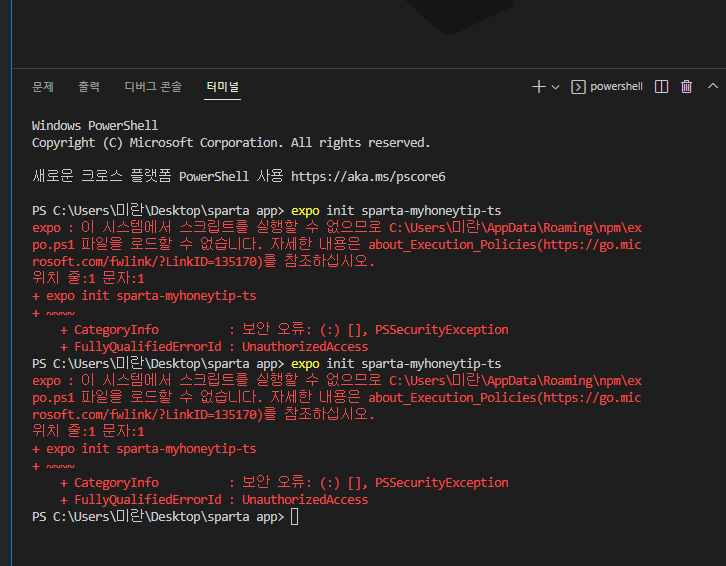Expand the new terminal launch profile dropdown
This screenshot has height=566, width=726.
(556, 87)
